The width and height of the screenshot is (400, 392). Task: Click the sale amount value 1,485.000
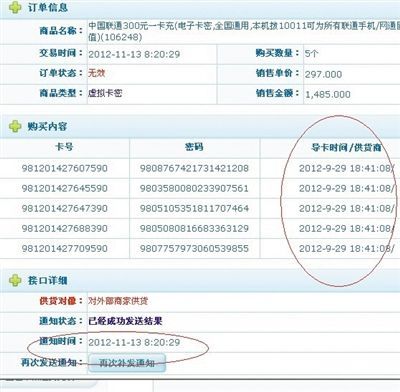tap(328, 94)
